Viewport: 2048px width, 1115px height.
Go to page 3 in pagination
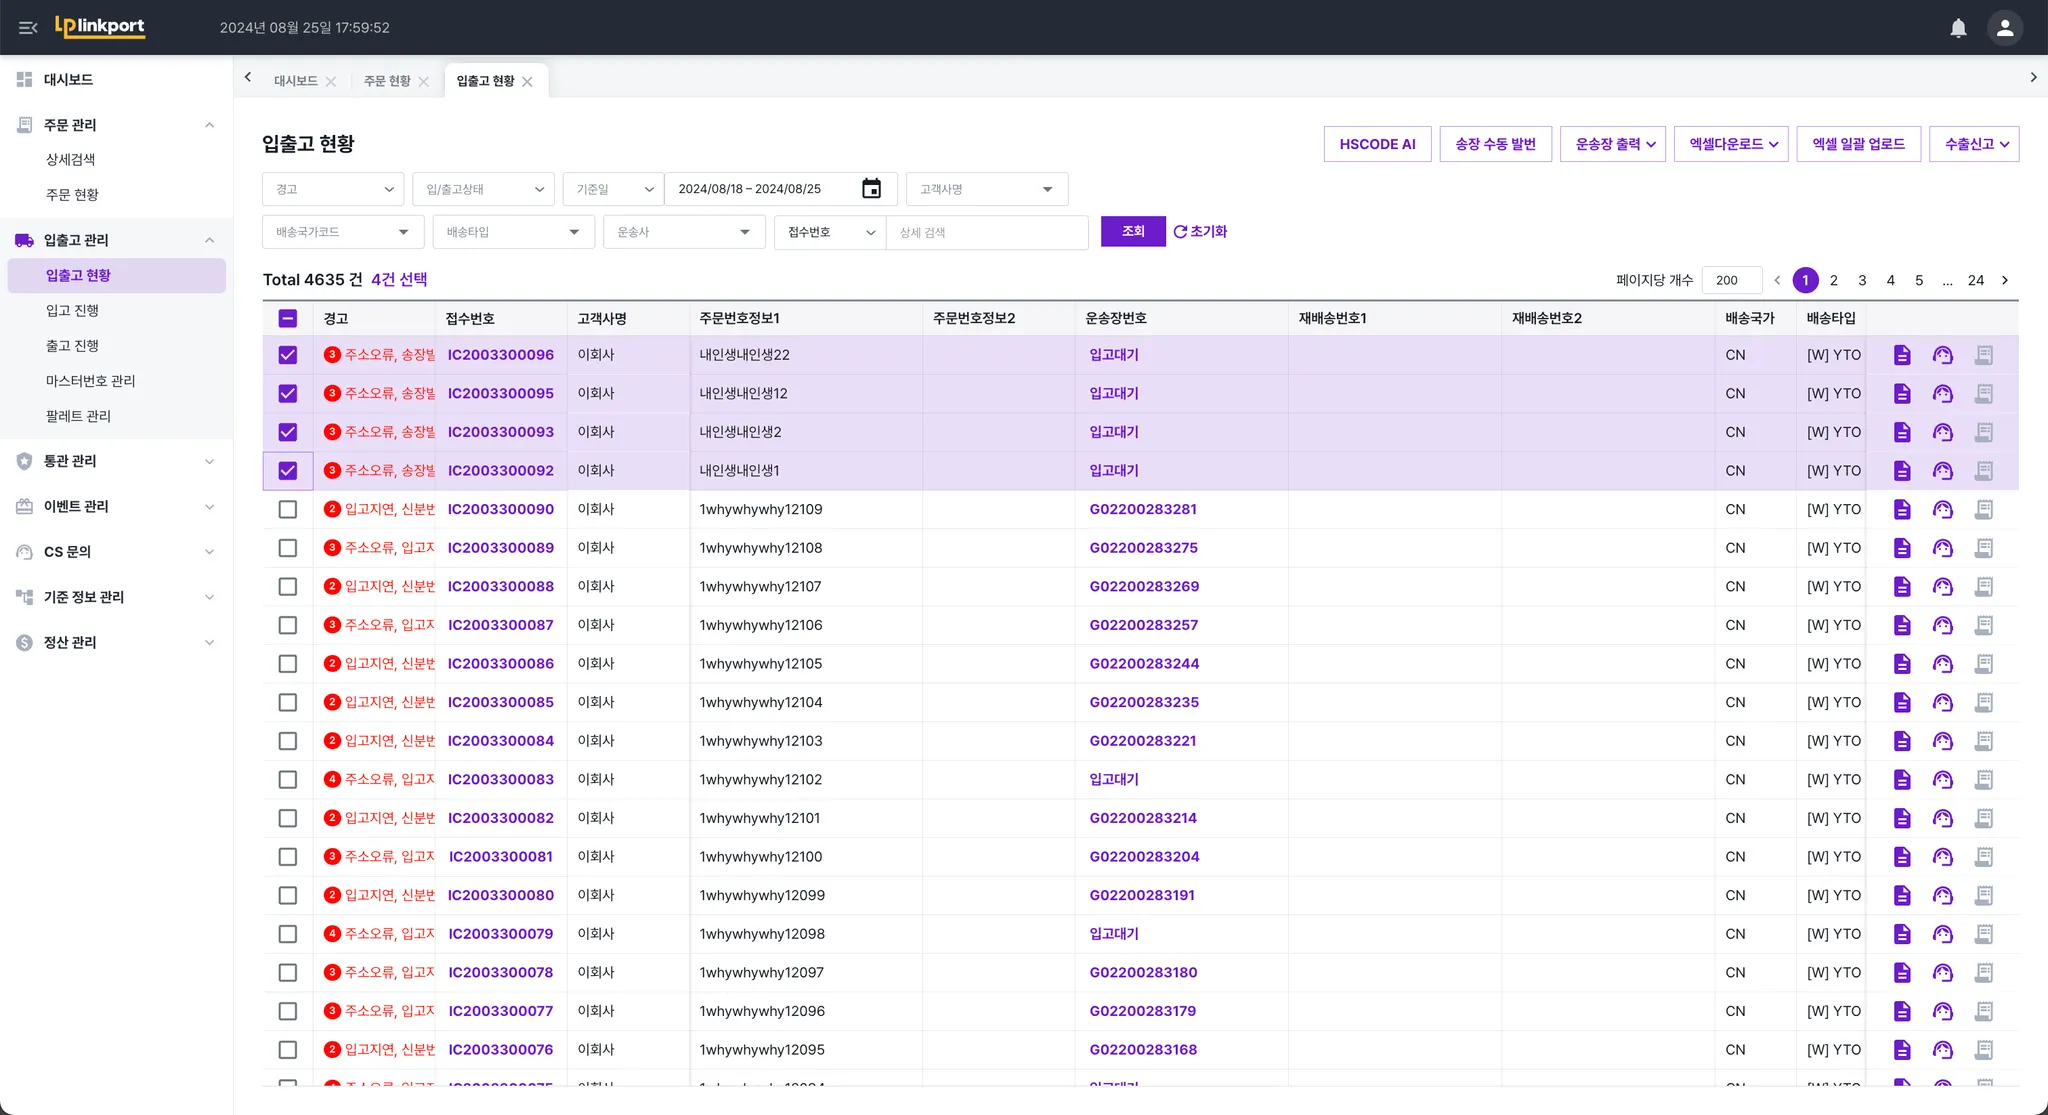pyautogui.click(x=1862, y=280)
